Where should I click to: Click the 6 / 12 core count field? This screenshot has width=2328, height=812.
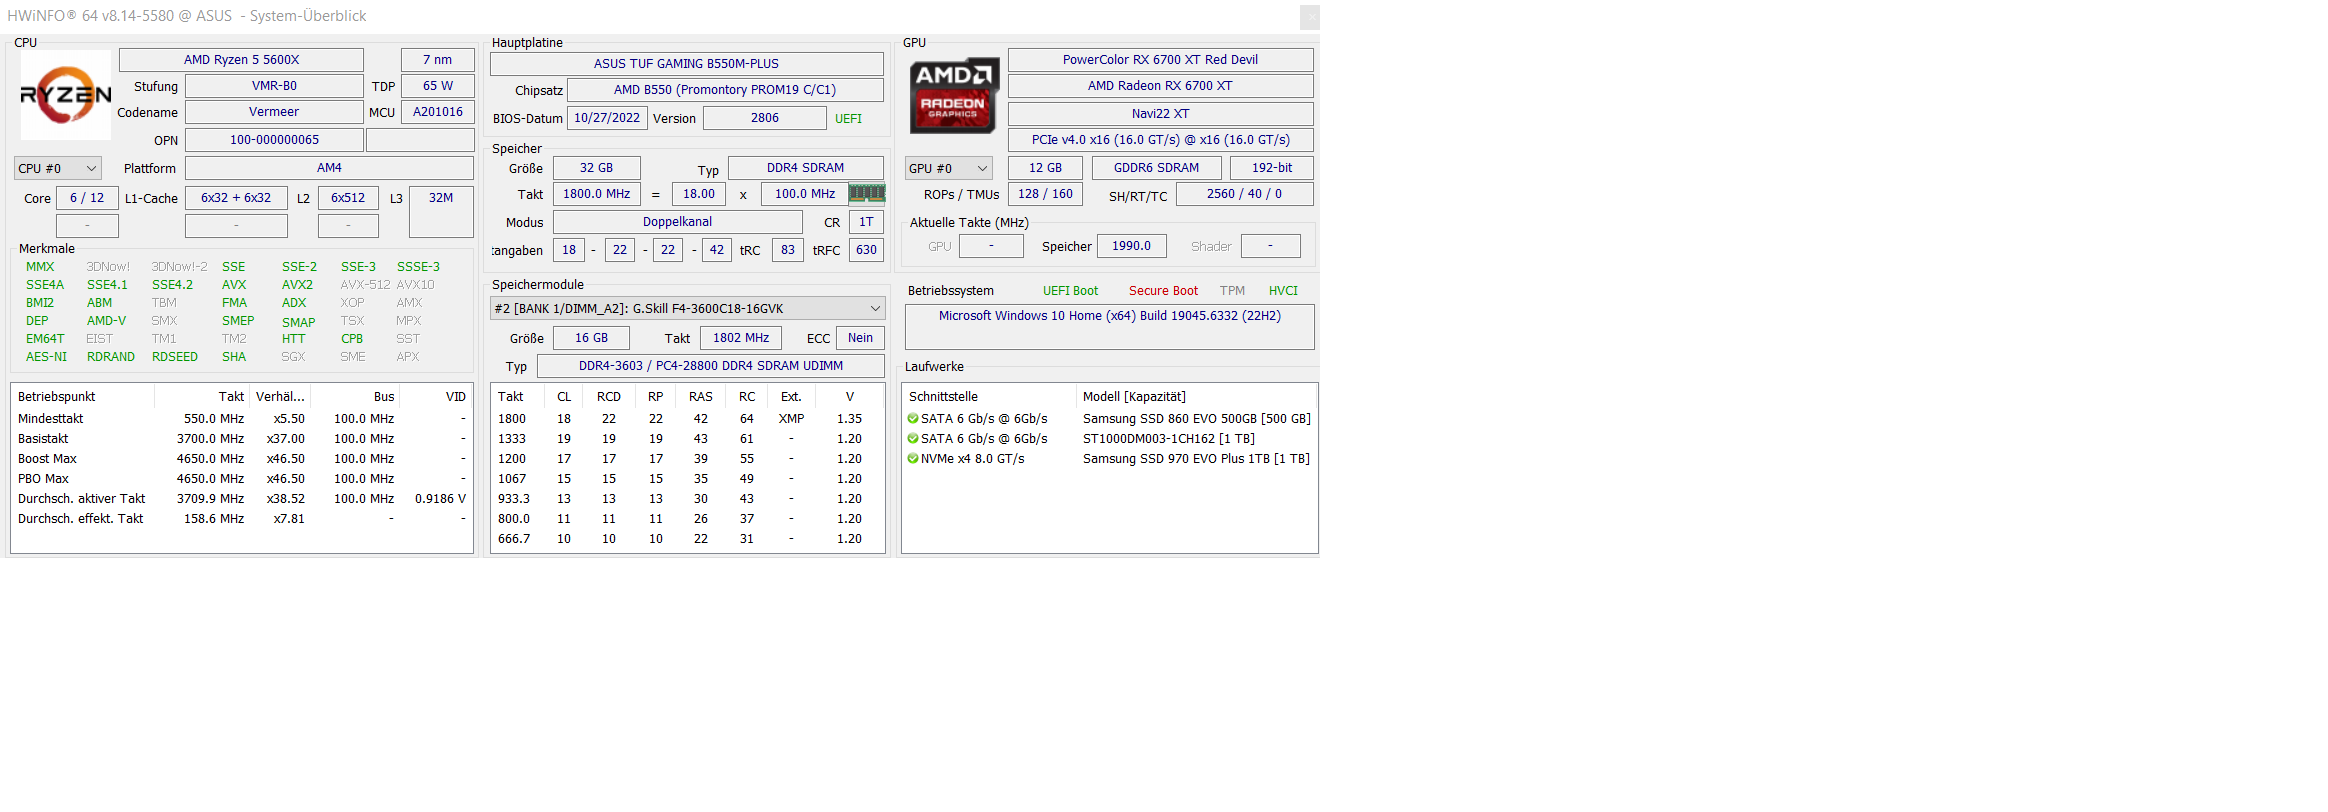click(x=87, y=198)
